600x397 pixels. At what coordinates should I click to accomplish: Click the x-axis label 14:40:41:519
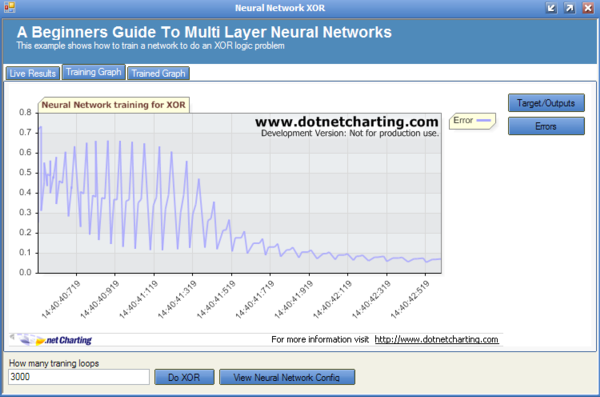(x=216, y=299)
